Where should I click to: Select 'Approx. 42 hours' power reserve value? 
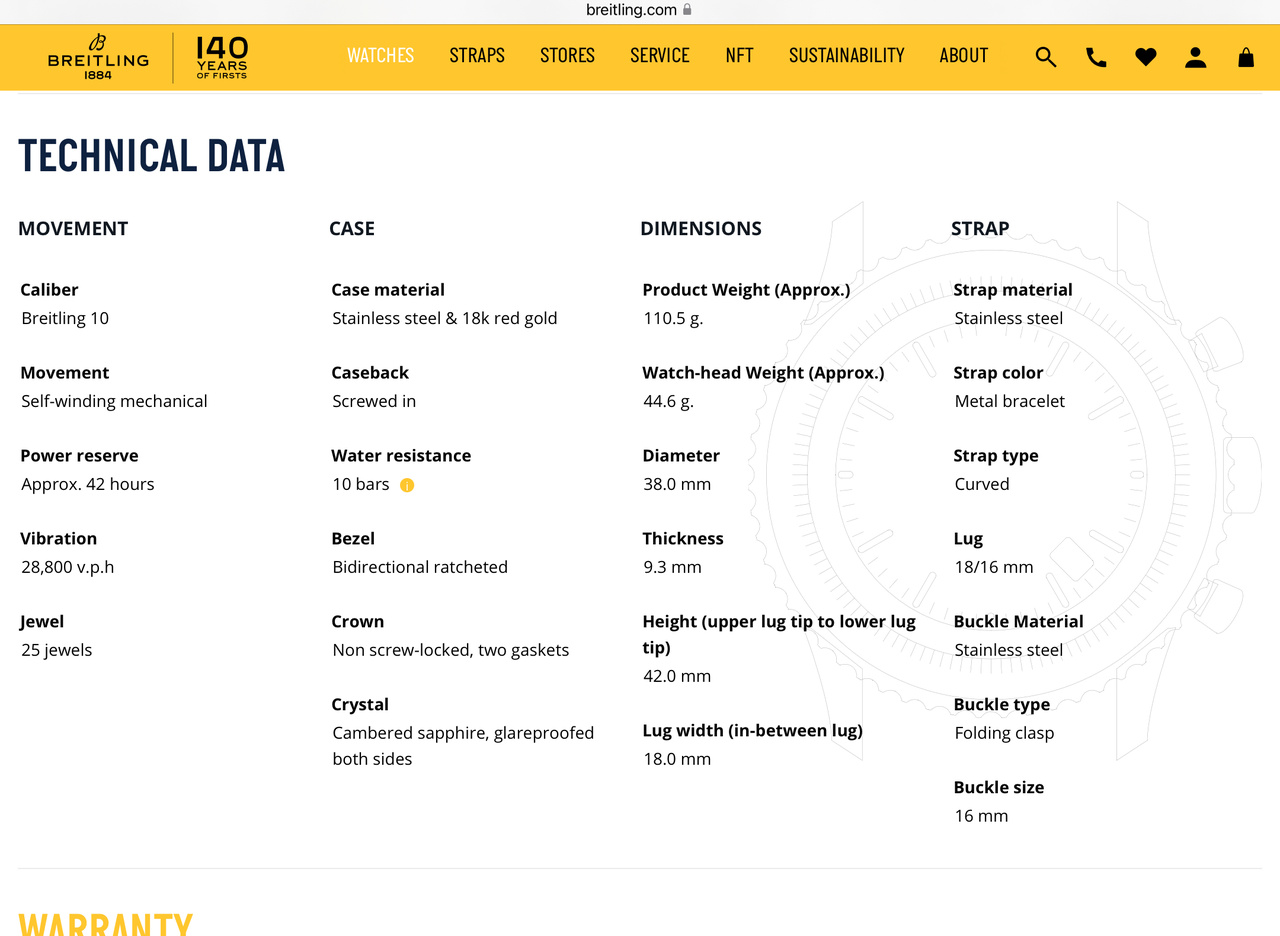point(88,484)
